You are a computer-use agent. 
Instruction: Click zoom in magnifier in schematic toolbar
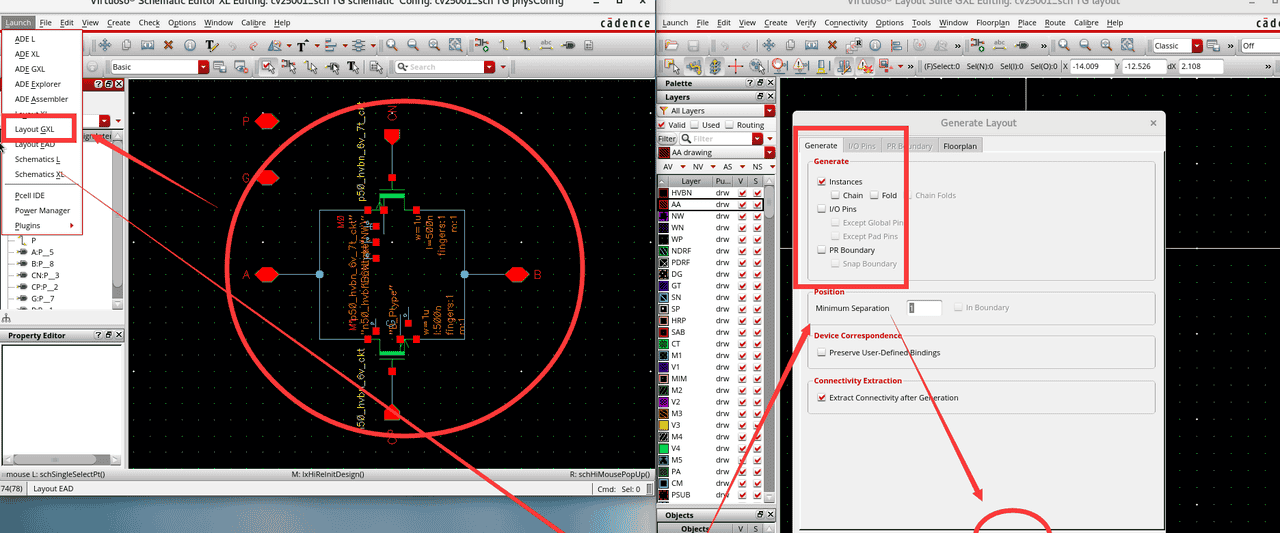392,45
